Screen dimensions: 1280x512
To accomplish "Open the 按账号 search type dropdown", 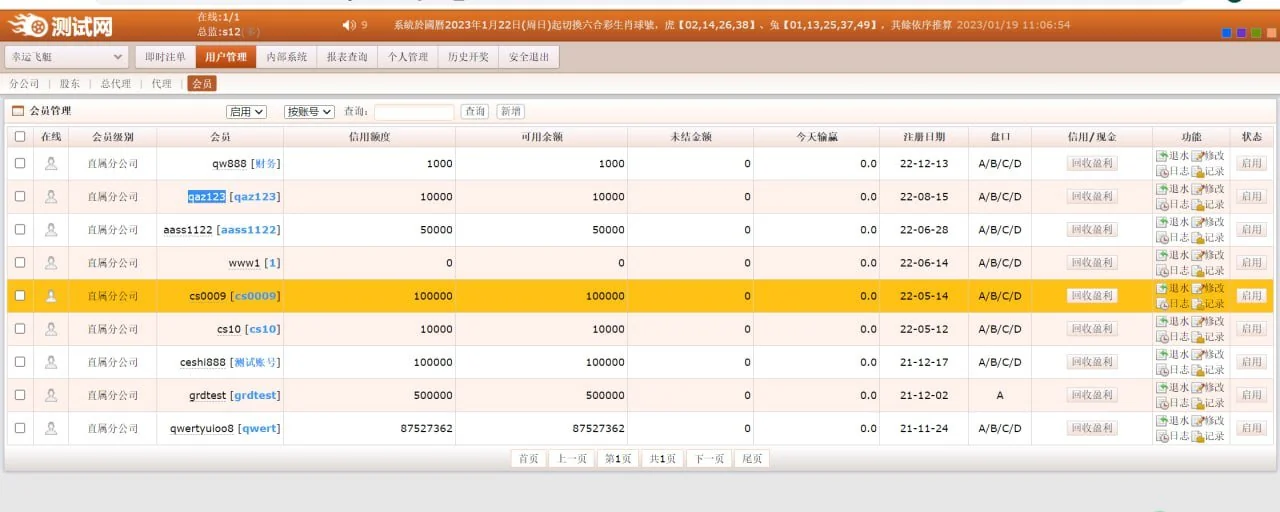I will (309, 112).
